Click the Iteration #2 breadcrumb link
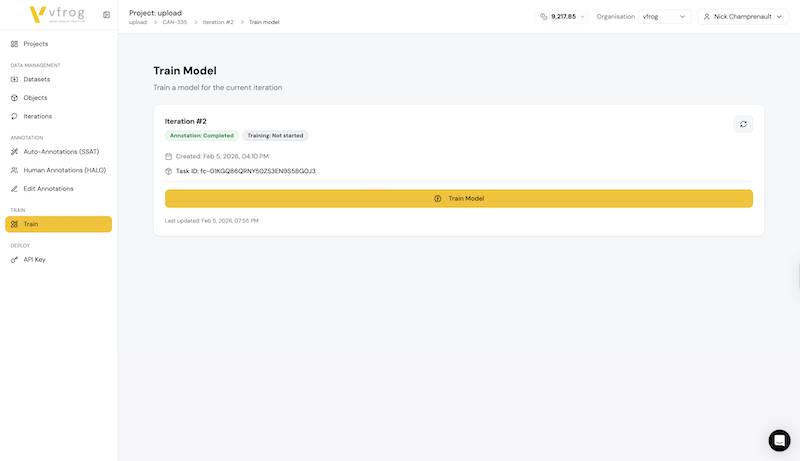This screenshot has width=800, height=461. 217,22
